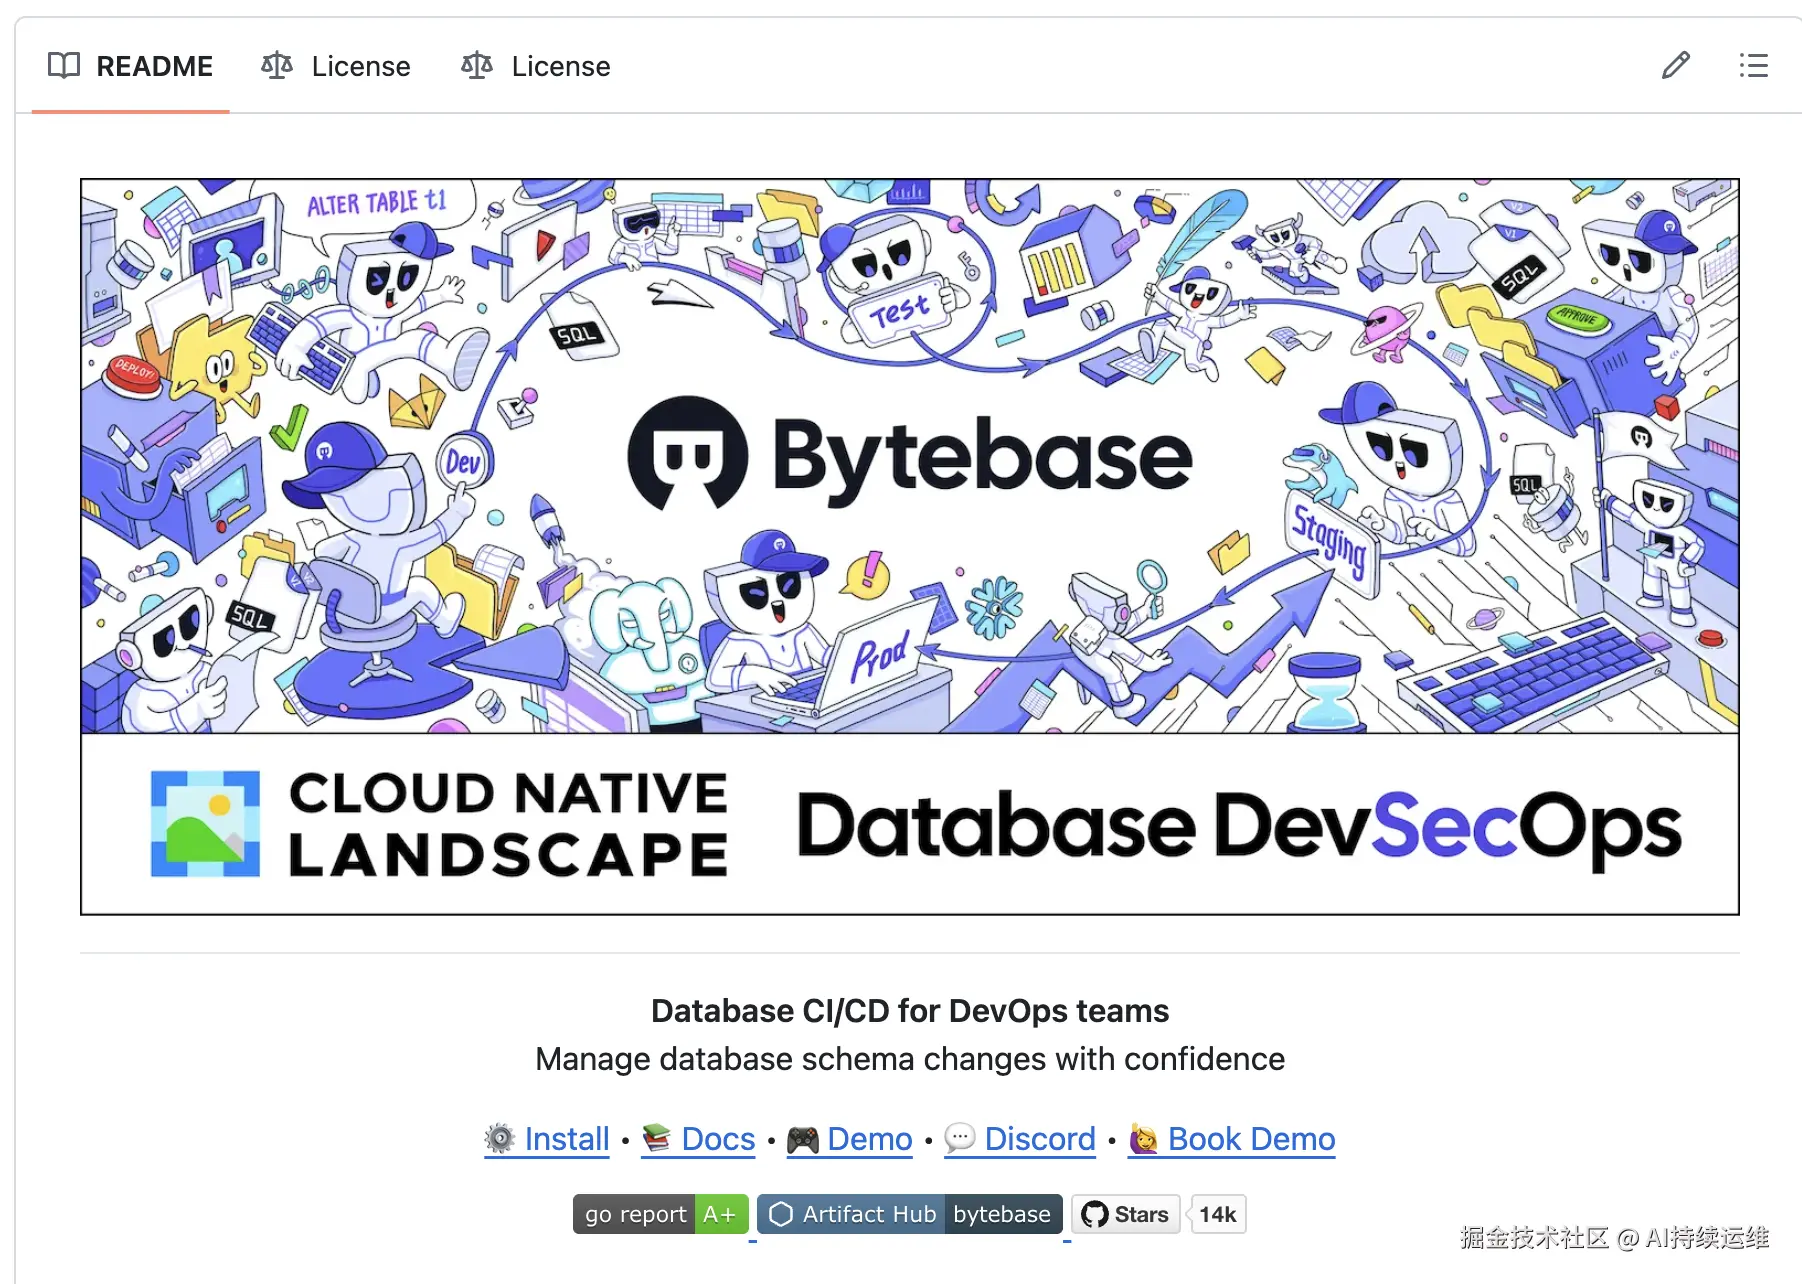Open the Install link
Image resolution: width=1802 pixels, height=1284 pixels.
coord(567,1138)
